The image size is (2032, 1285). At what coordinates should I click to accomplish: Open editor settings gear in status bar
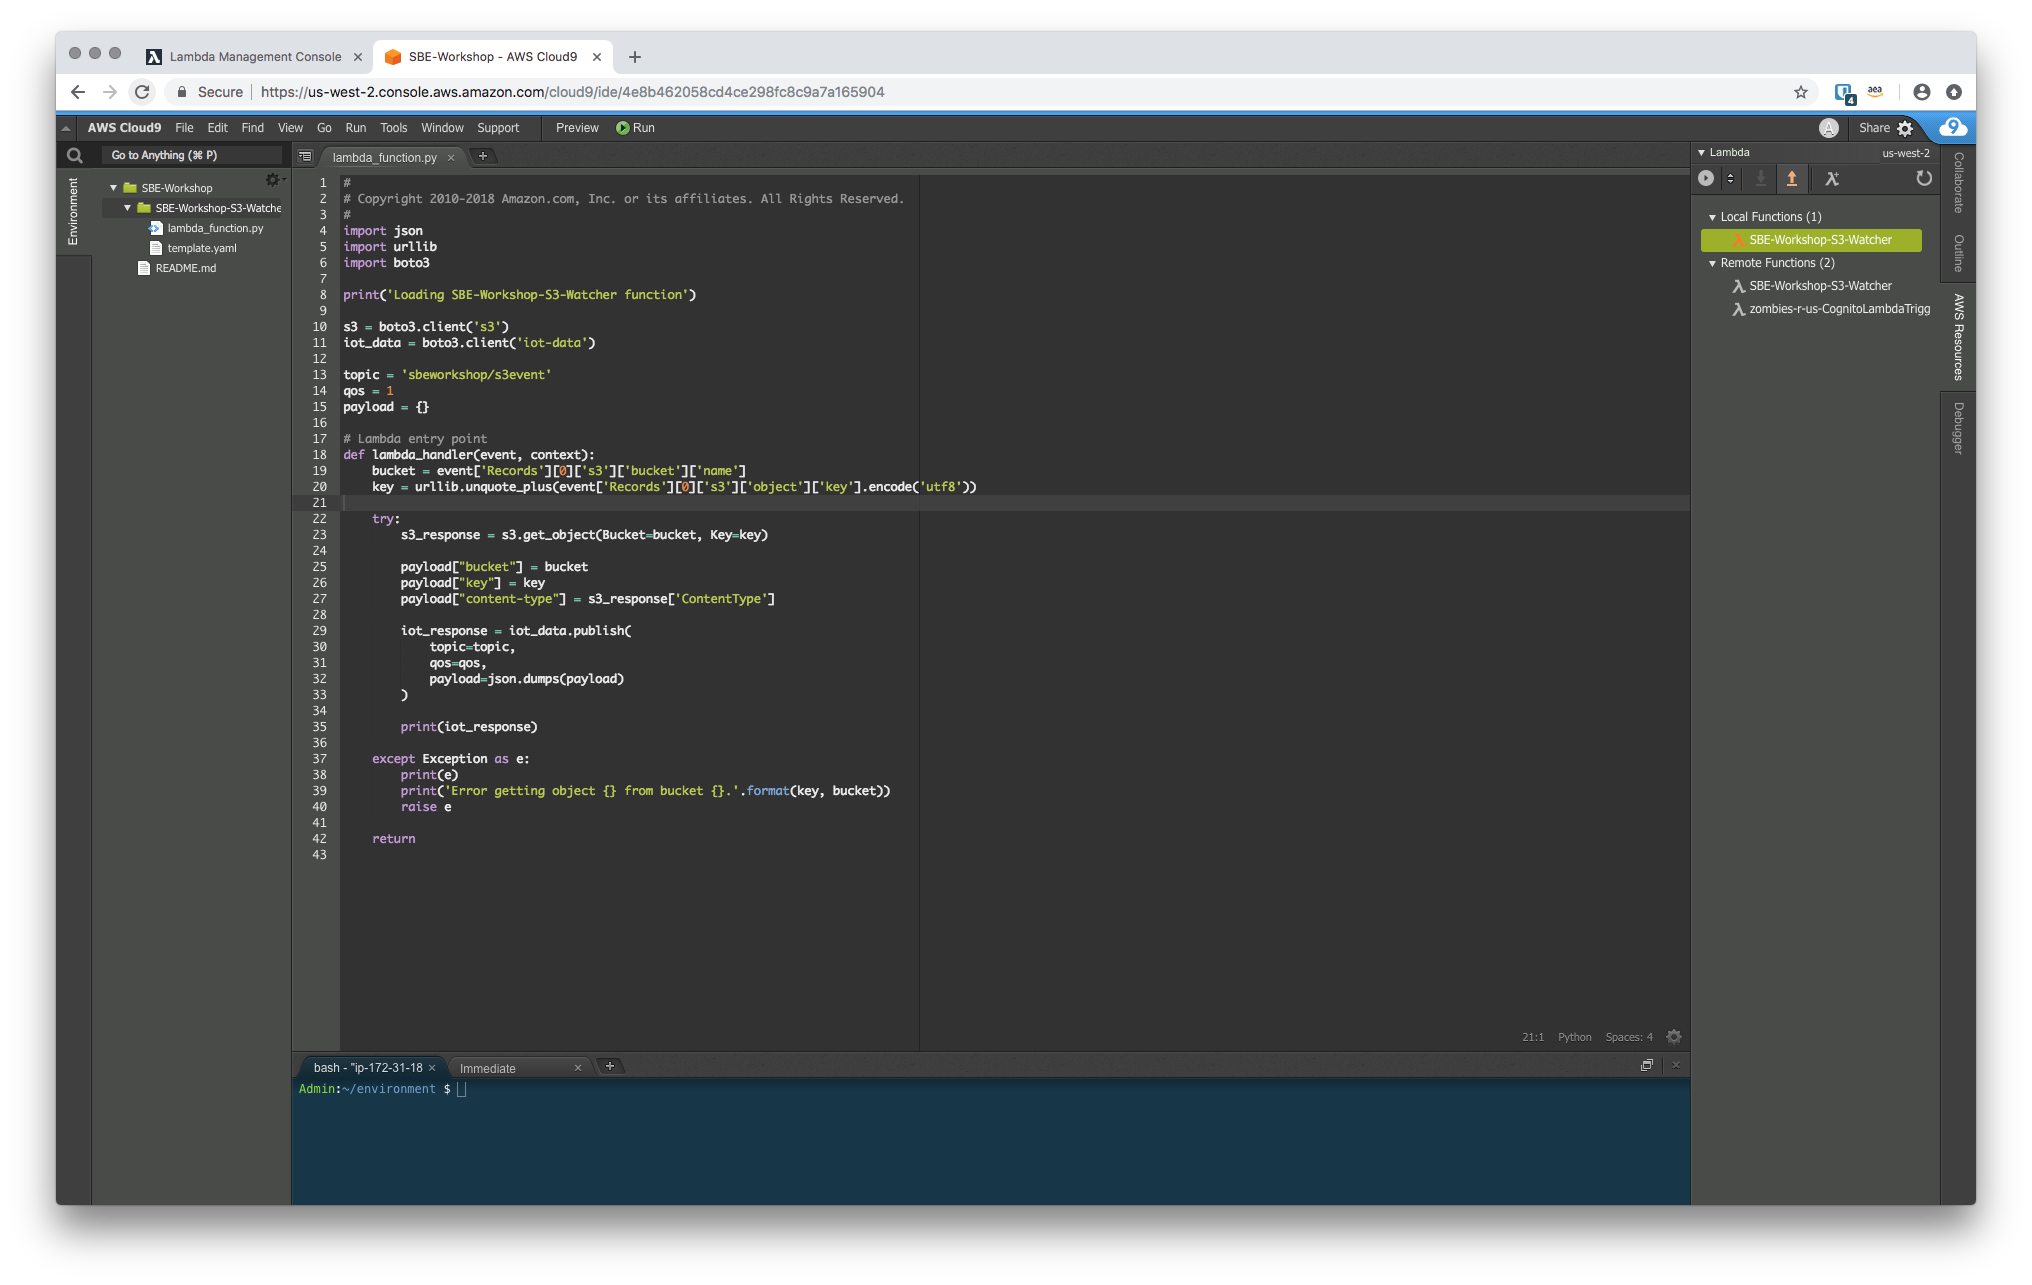(1674, 1037)
